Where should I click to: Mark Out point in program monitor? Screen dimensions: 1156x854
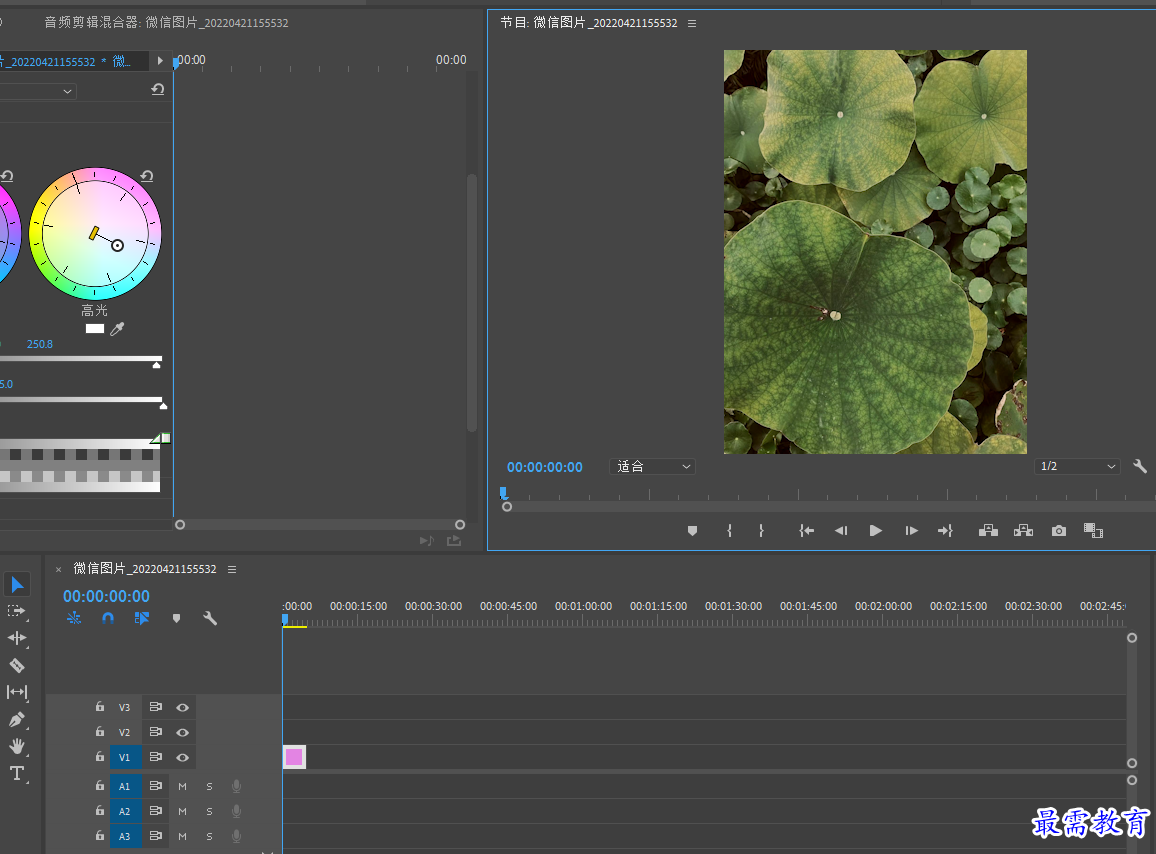[x=762, y=530]
